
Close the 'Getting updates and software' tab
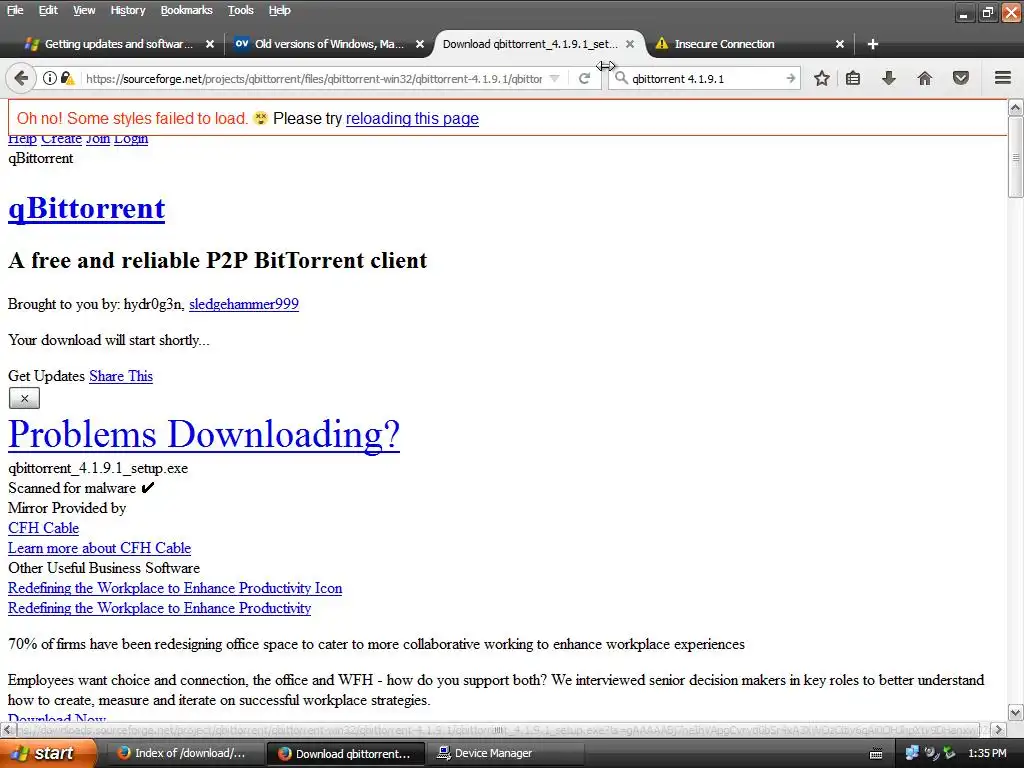(210, 44)
